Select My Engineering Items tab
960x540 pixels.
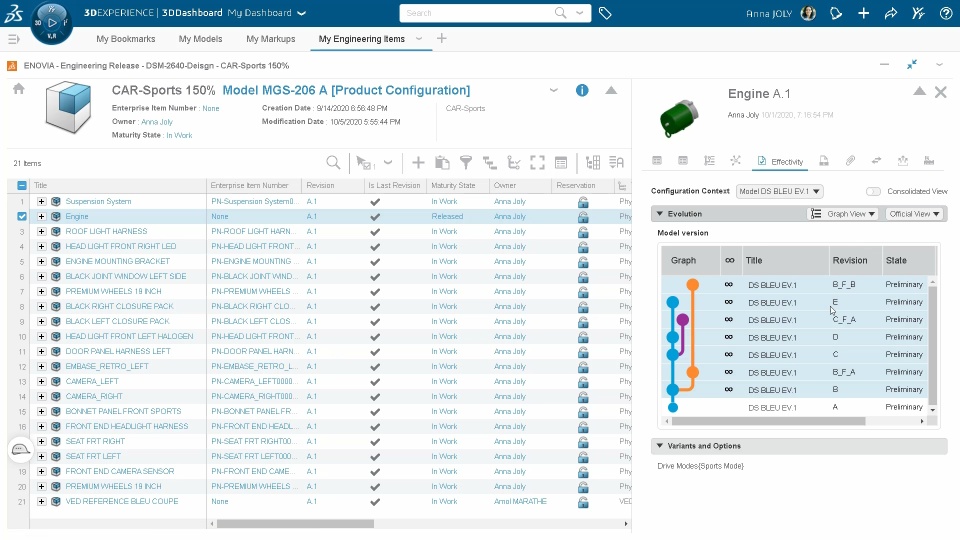coord(361,39)
